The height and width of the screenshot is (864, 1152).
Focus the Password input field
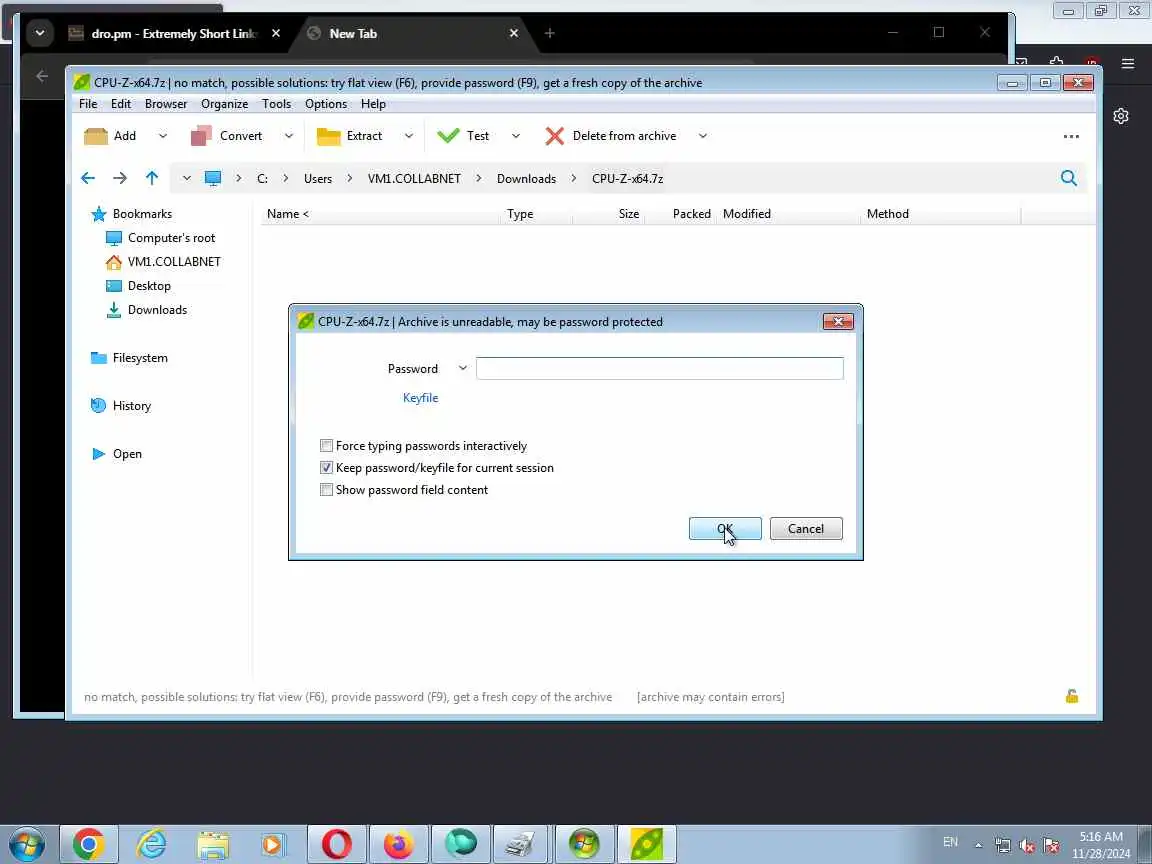(660, 368)
